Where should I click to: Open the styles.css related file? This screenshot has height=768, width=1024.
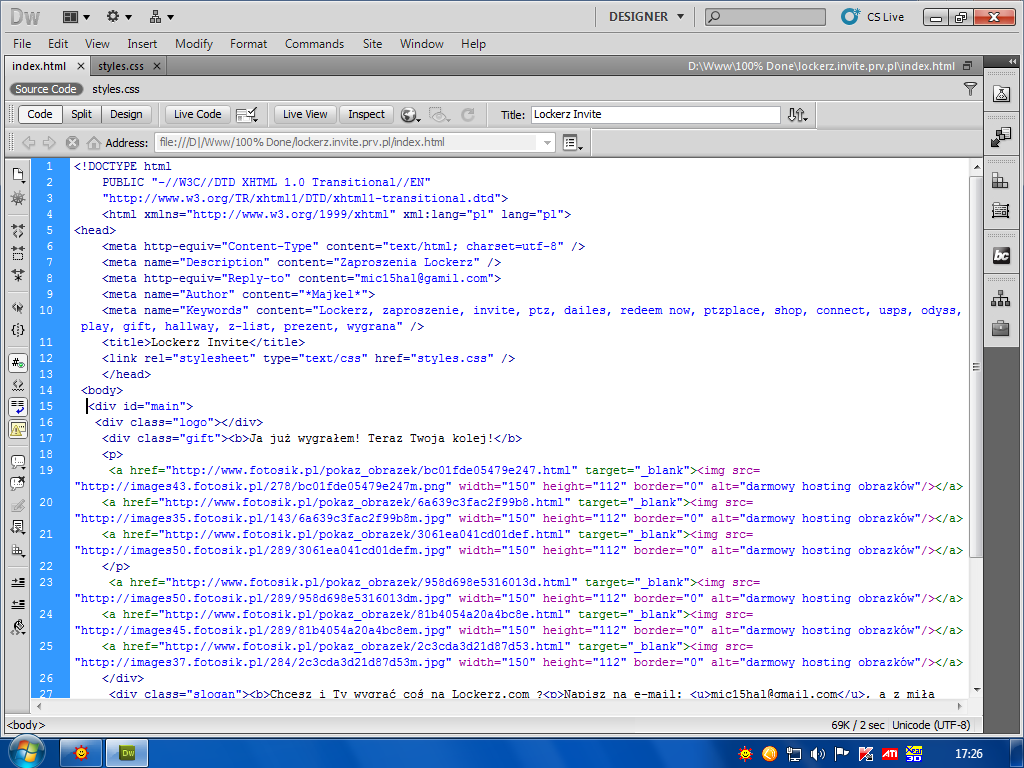point(116,89)
